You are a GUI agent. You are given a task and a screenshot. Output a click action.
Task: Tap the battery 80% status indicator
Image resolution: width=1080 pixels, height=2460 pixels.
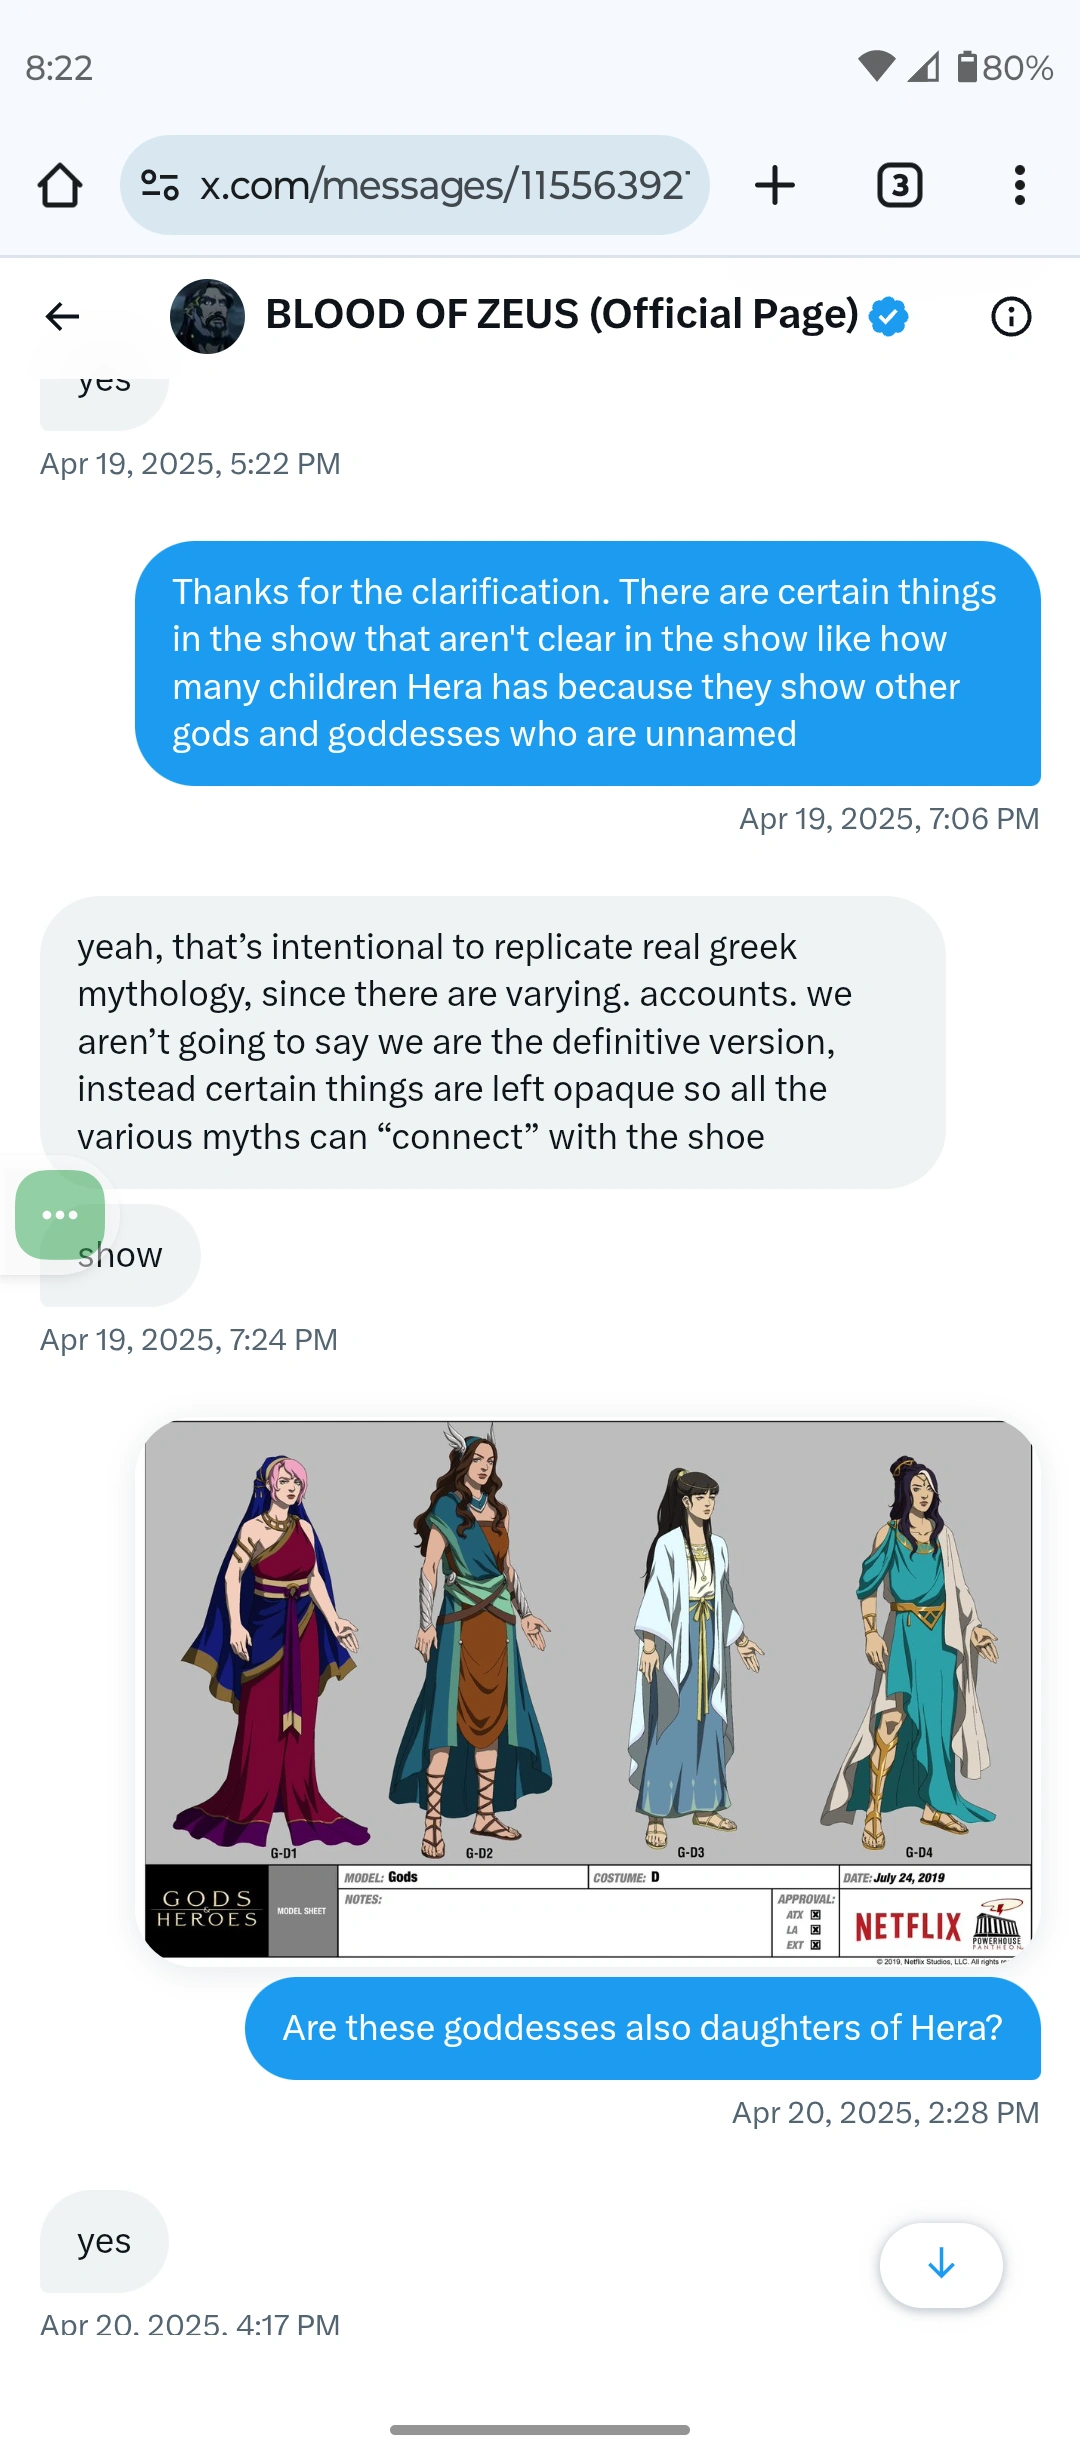pyautogui.click(x=1005, y=67)
